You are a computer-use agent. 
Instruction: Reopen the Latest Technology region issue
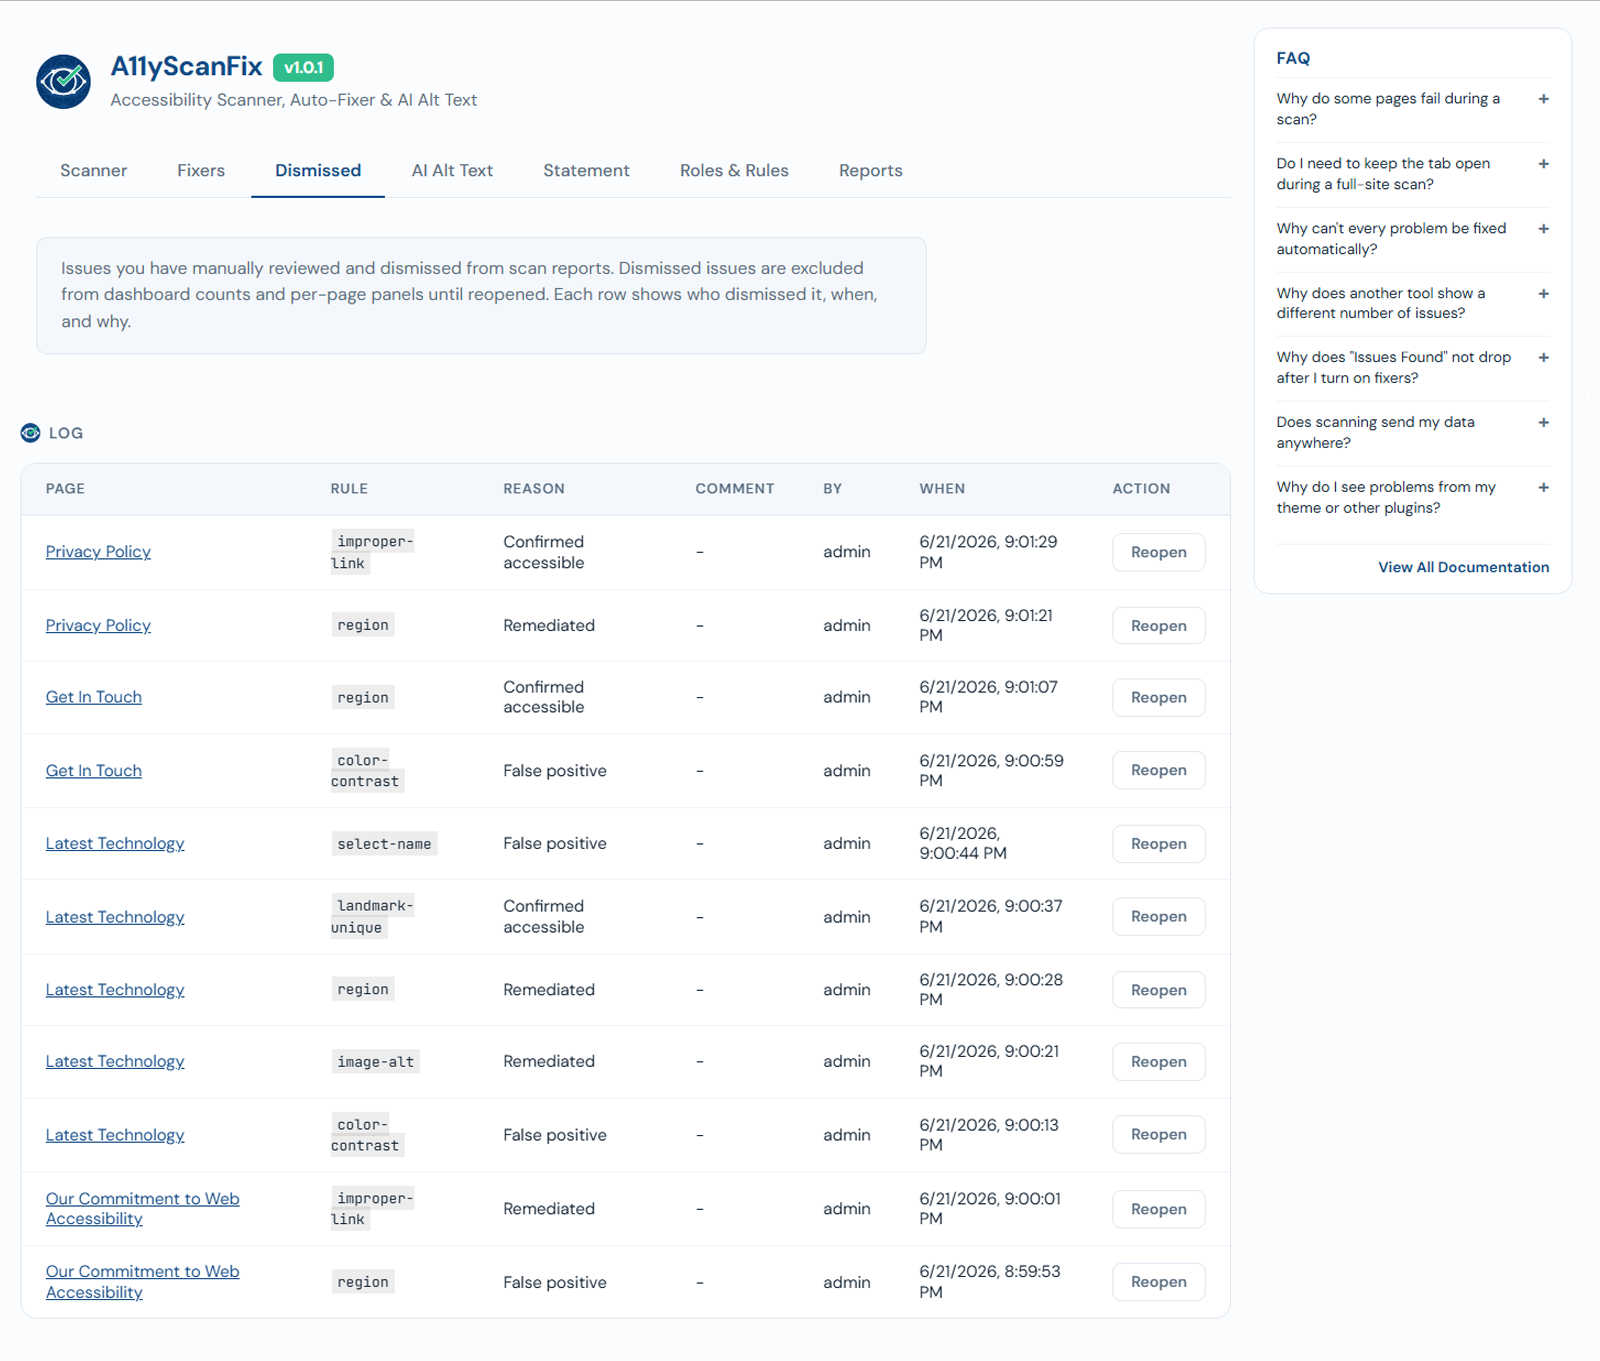point(1158,990)
